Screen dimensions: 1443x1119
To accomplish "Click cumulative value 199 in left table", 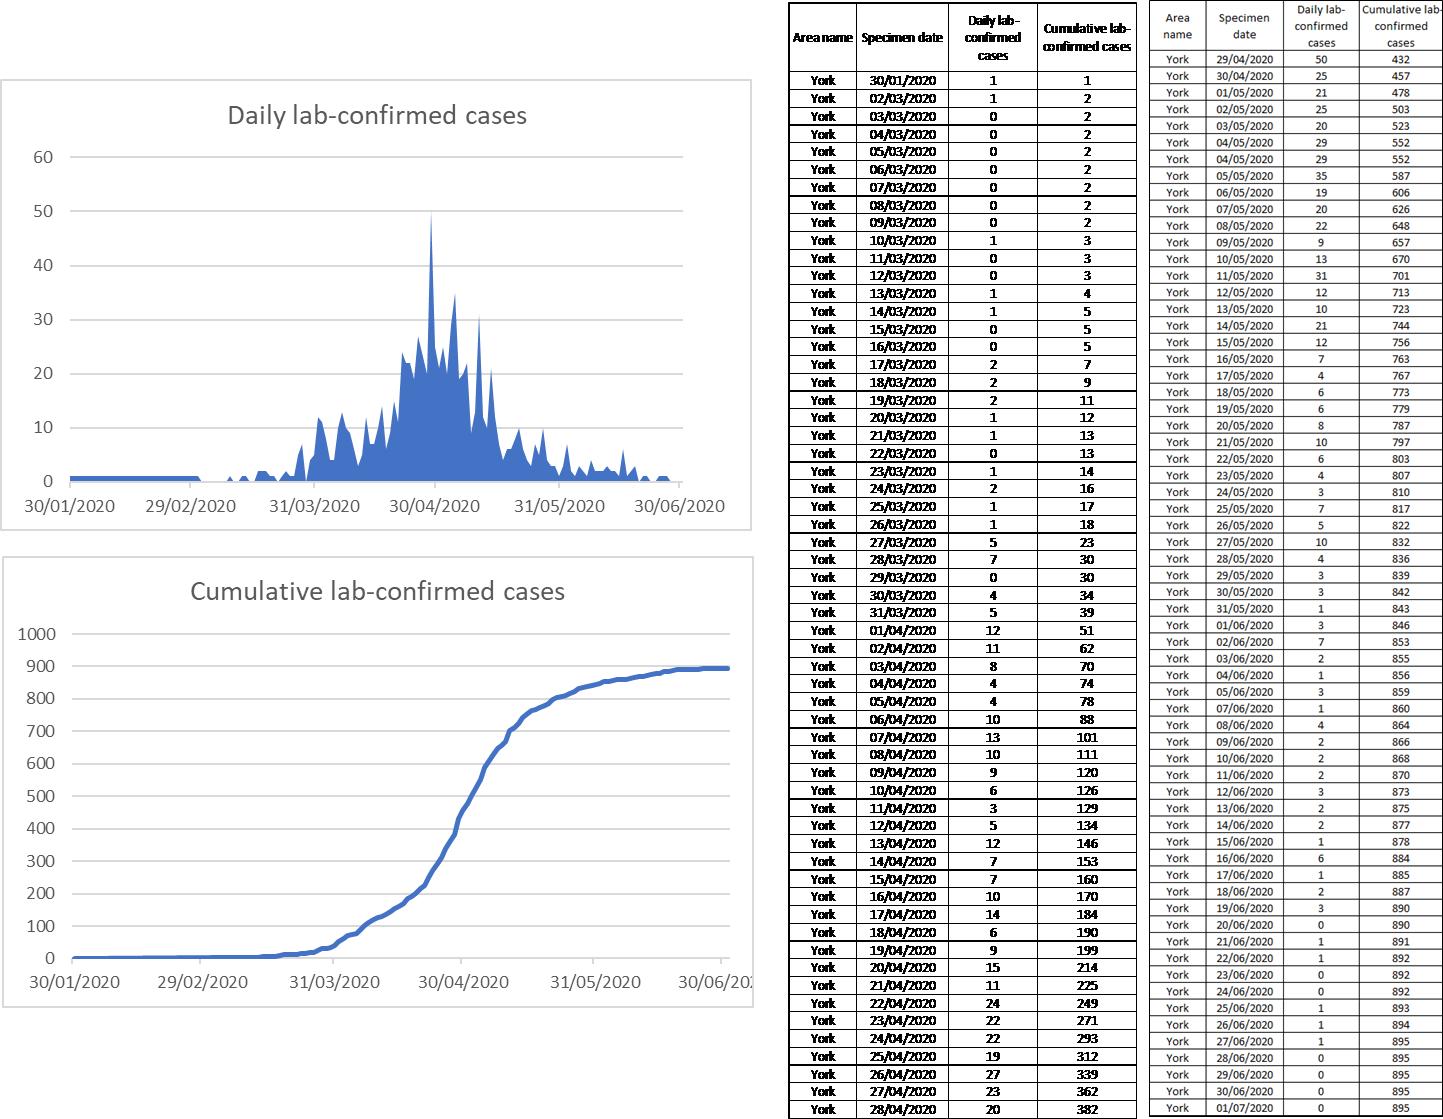I will click(x=1087, y=950).
